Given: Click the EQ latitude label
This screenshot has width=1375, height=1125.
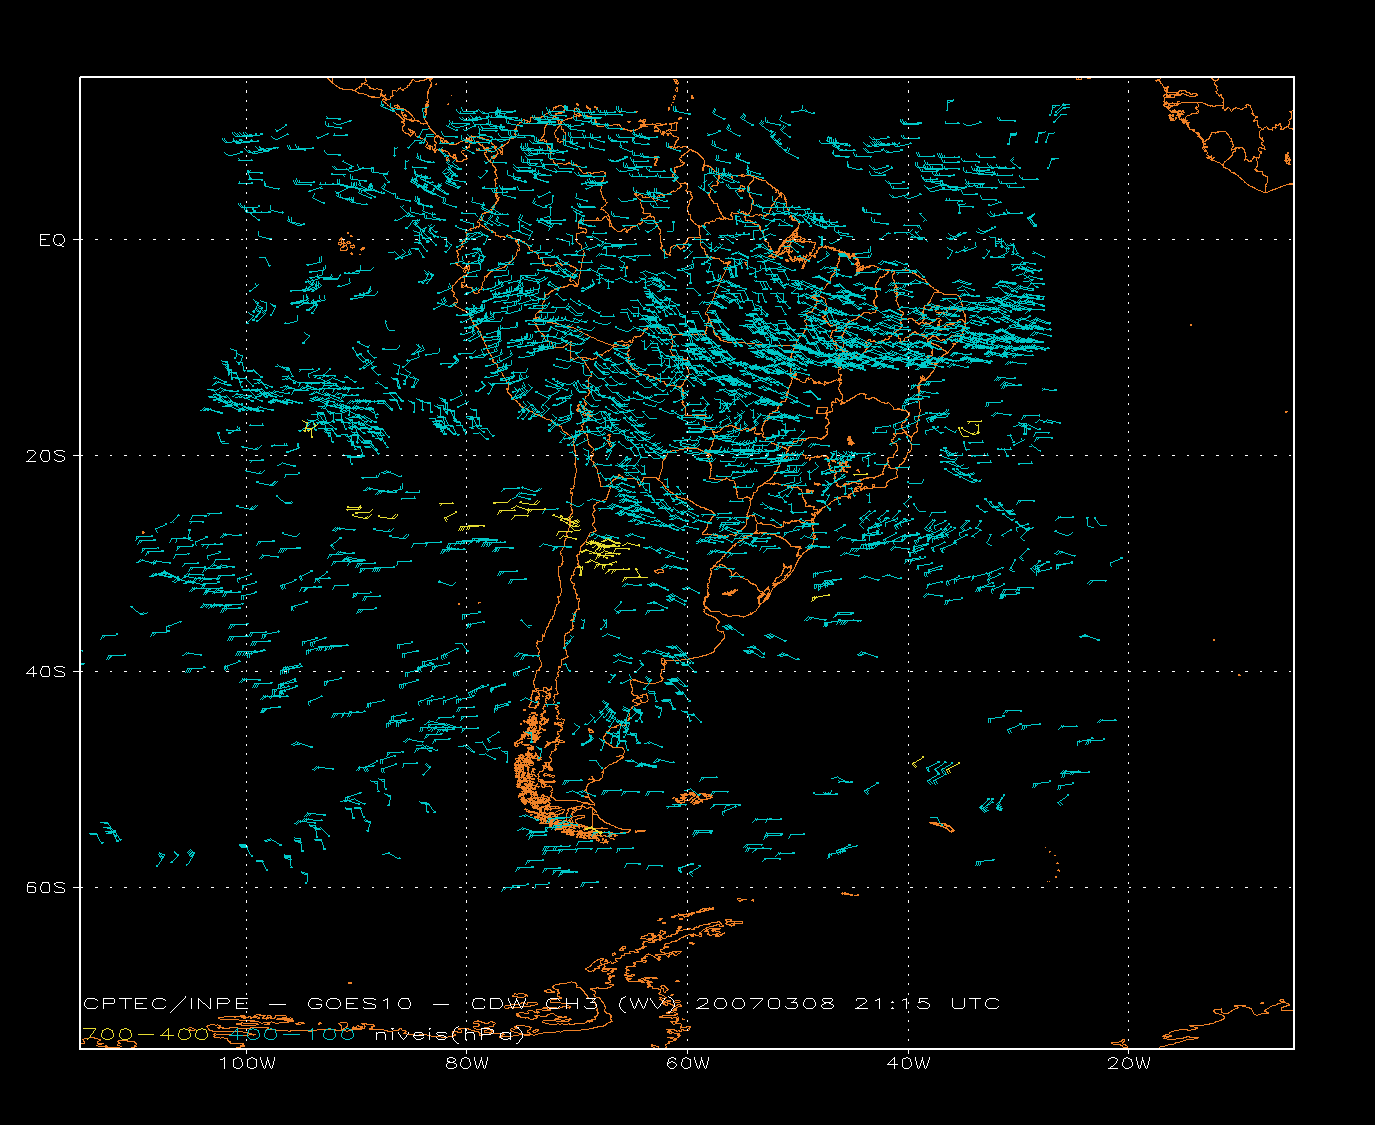Looking at the screenshot, I should [52, 240].
